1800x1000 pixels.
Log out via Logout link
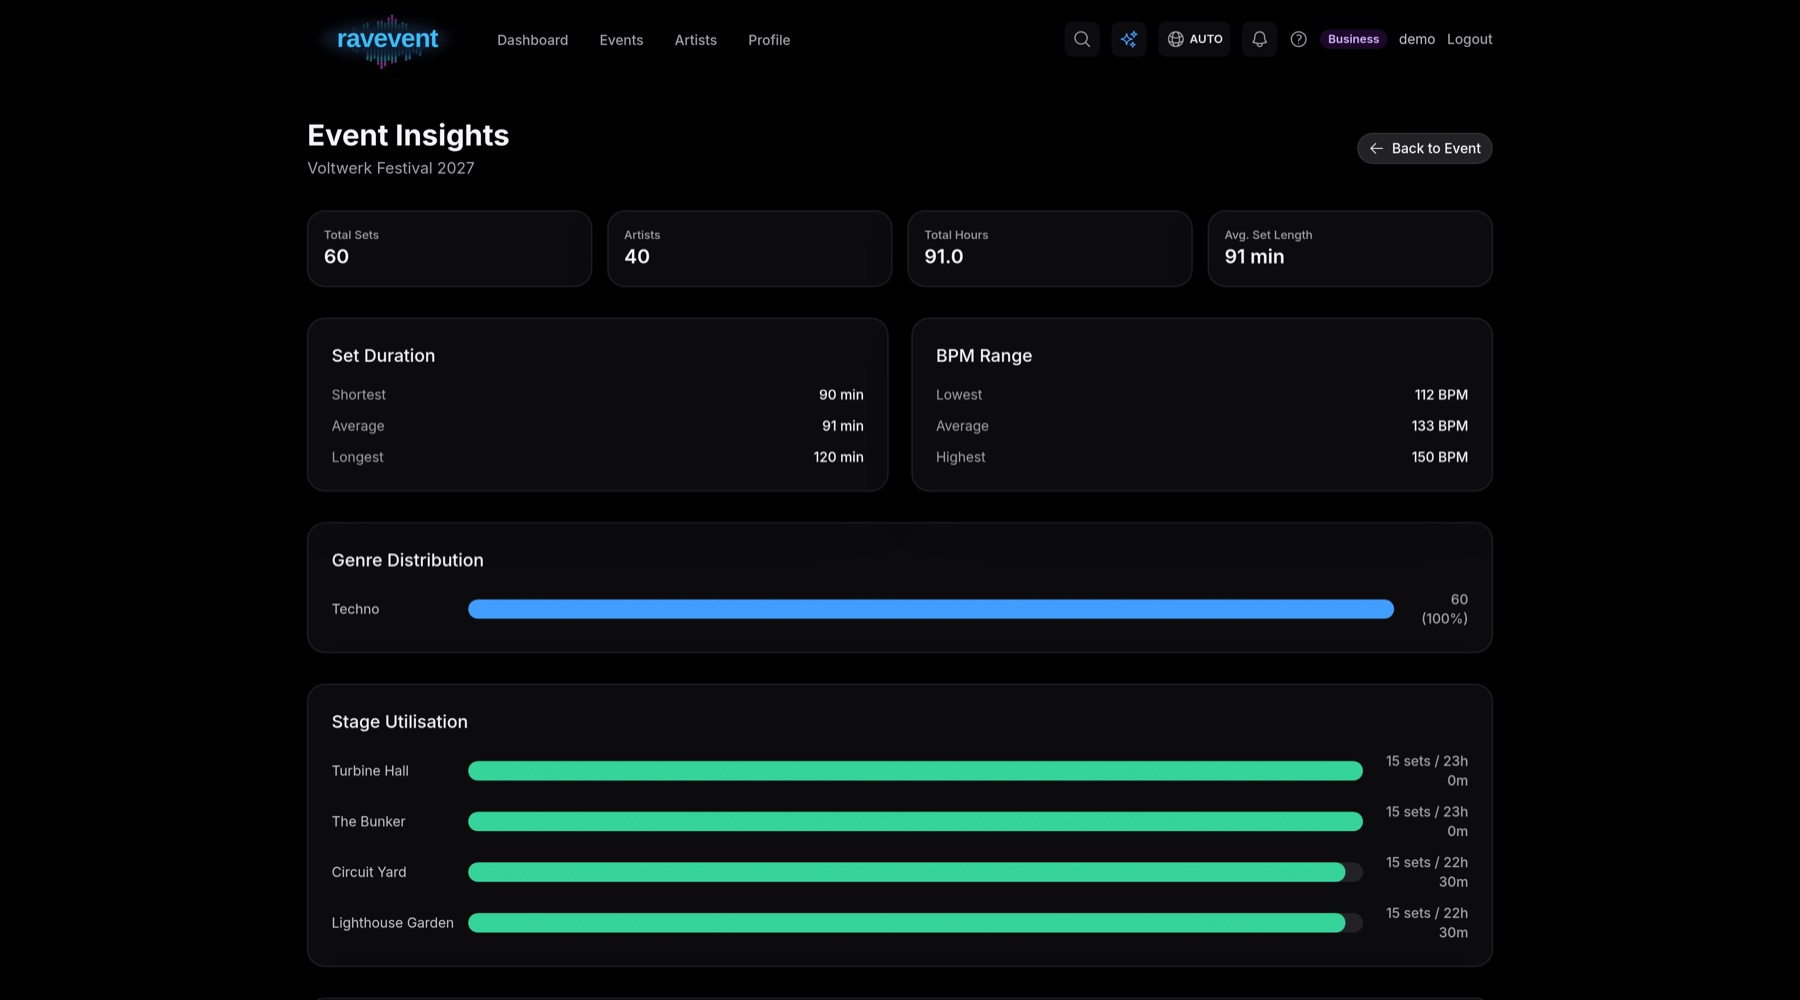(x=1469, y=39)
